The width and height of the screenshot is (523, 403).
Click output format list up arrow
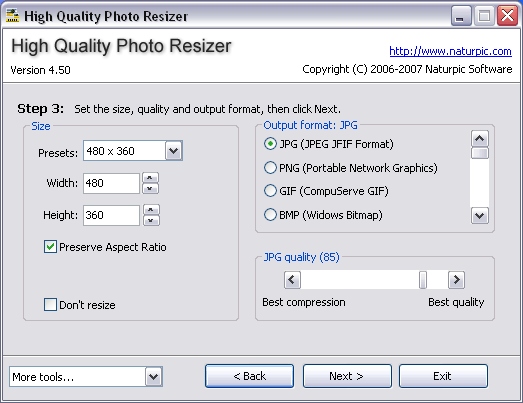tap(480, 138)
